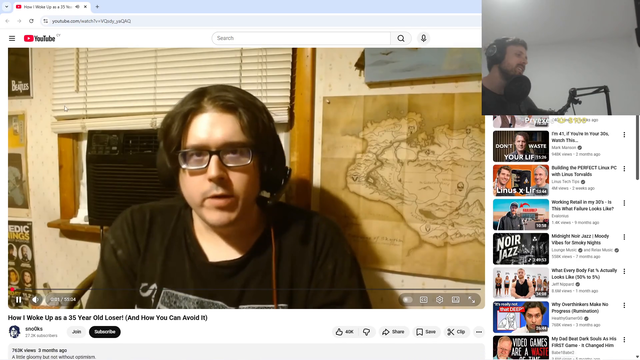Image resolution: width=640 pixels, height=360 pixels.
Task: Click the Linus Tech Tips channel name
Action: [x=565, y=182]
